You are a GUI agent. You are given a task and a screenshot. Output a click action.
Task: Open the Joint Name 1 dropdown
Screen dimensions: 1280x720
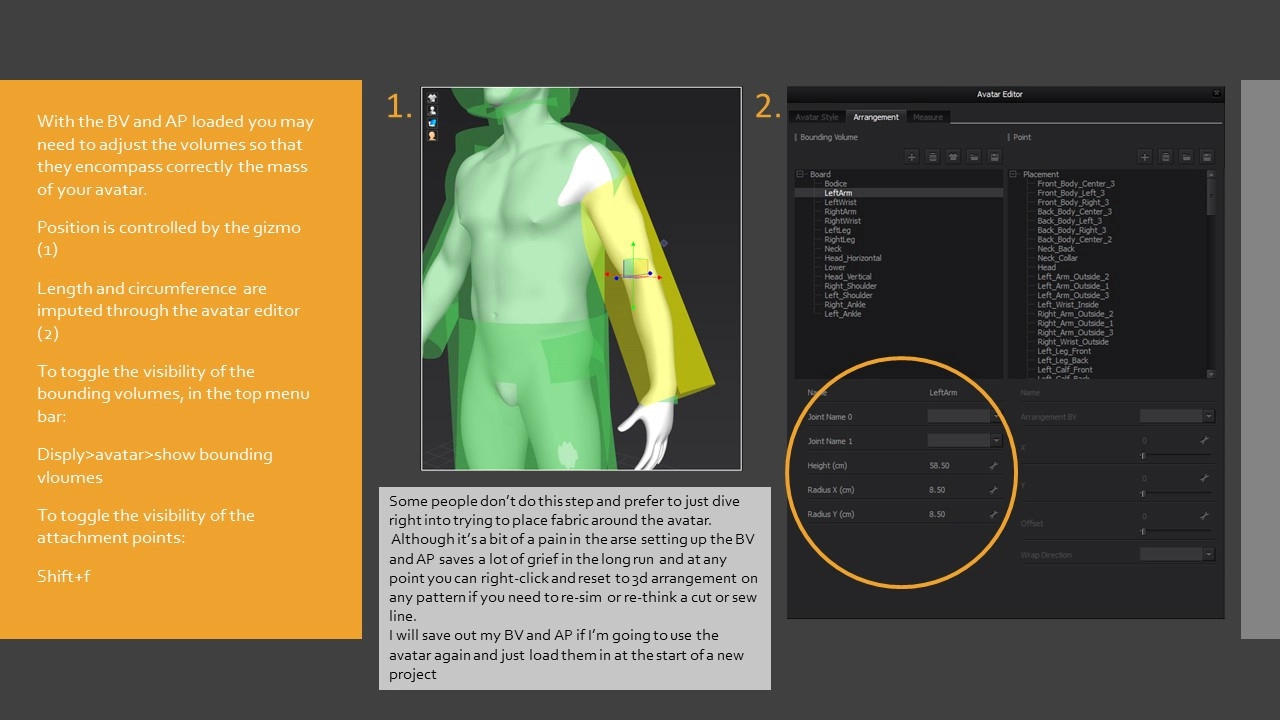click(996, 441)
